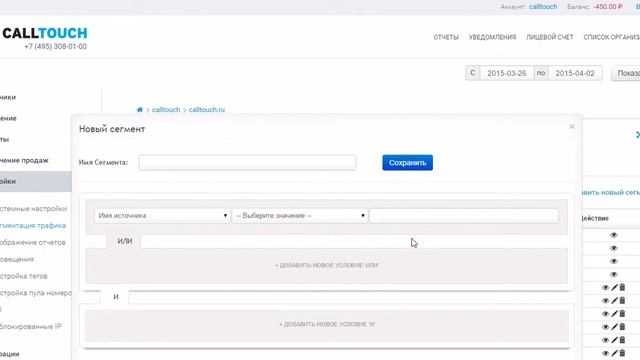
Task: Click the calltouch.ru breadcrumb link
Action: (x=207, y=110)
